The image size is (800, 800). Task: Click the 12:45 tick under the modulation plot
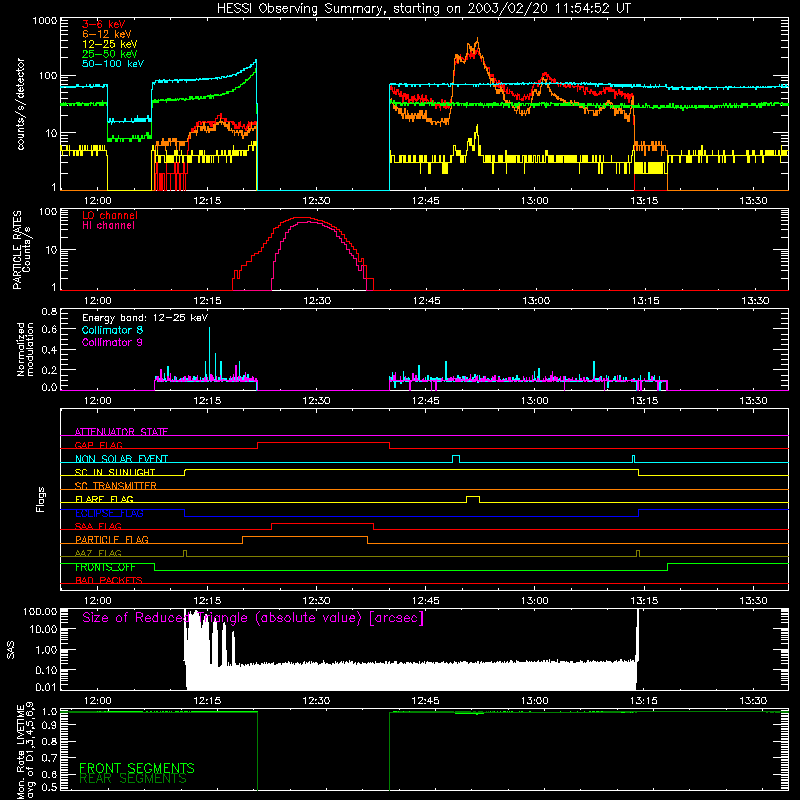tap(426, 401)
